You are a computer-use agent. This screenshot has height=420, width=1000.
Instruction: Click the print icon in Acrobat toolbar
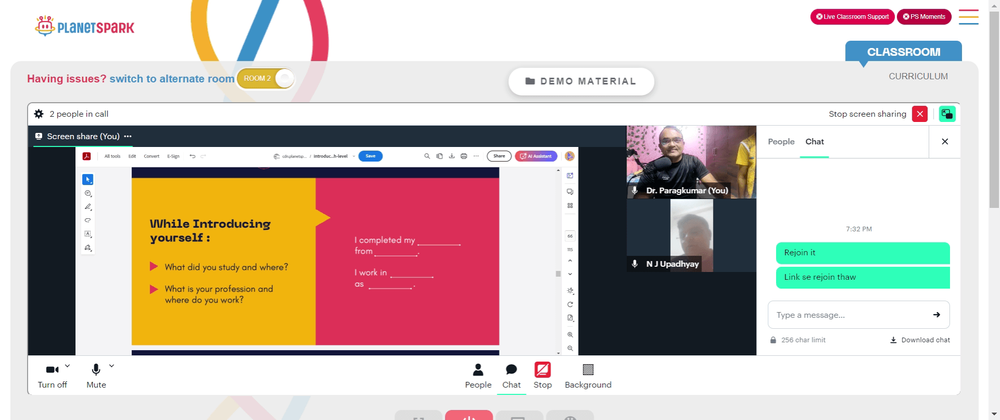tap(464, 156)
